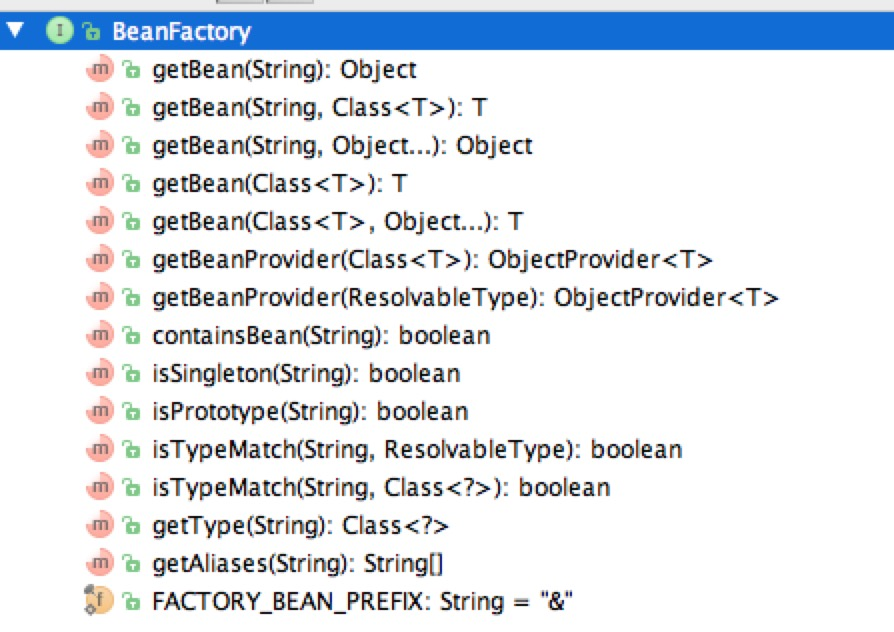The height and width of the screenshot is (632, 894).
Task: Click method icon of getBeanProvider(ResolvableType)
Action: tap(100, 297)
